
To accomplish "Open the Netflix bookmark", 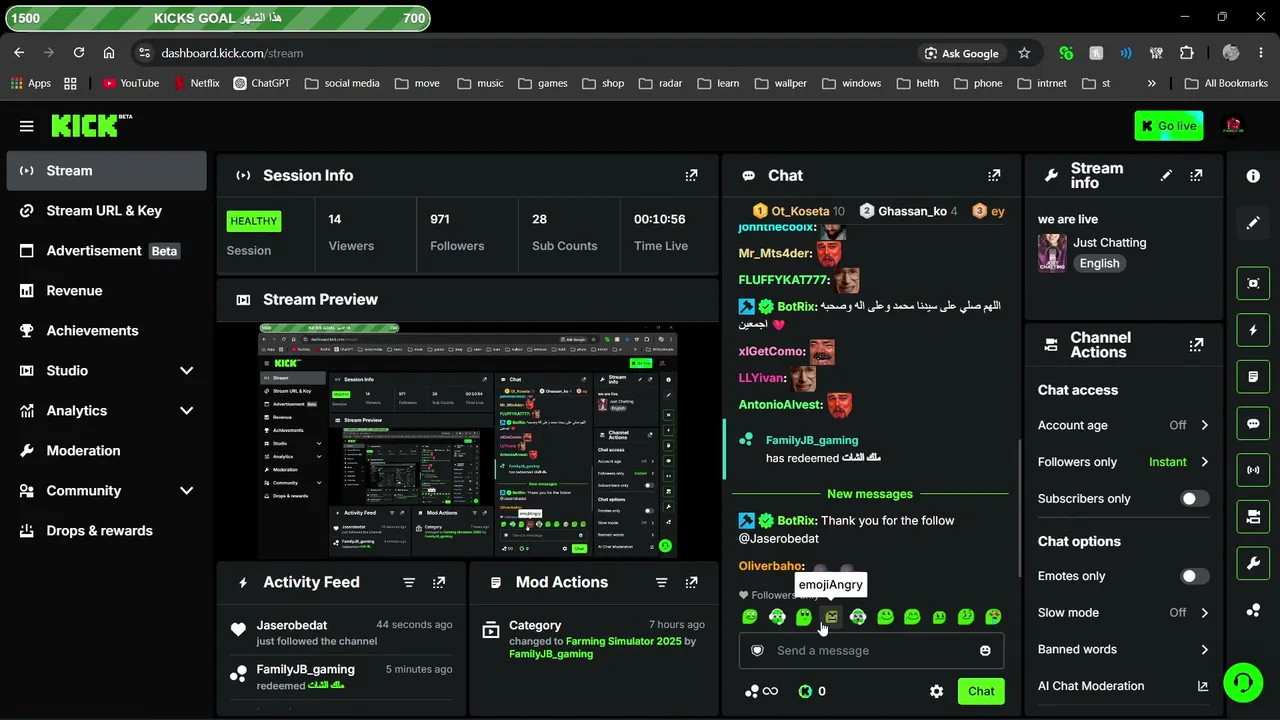I will click(x=197, y=83).
